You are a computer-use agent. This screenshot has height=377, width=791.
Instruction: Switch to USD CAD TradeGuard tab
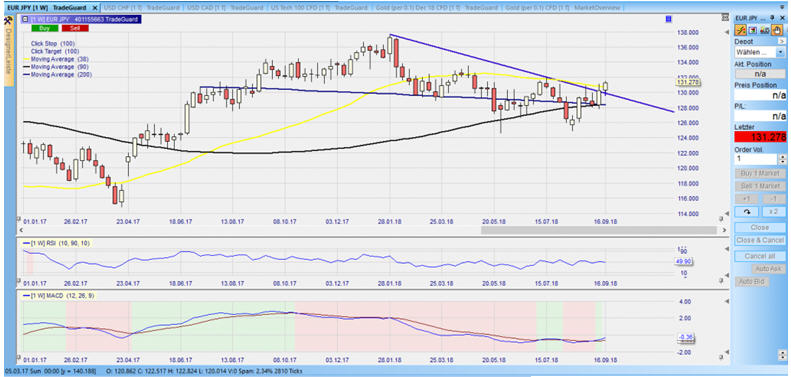[225, 8]
